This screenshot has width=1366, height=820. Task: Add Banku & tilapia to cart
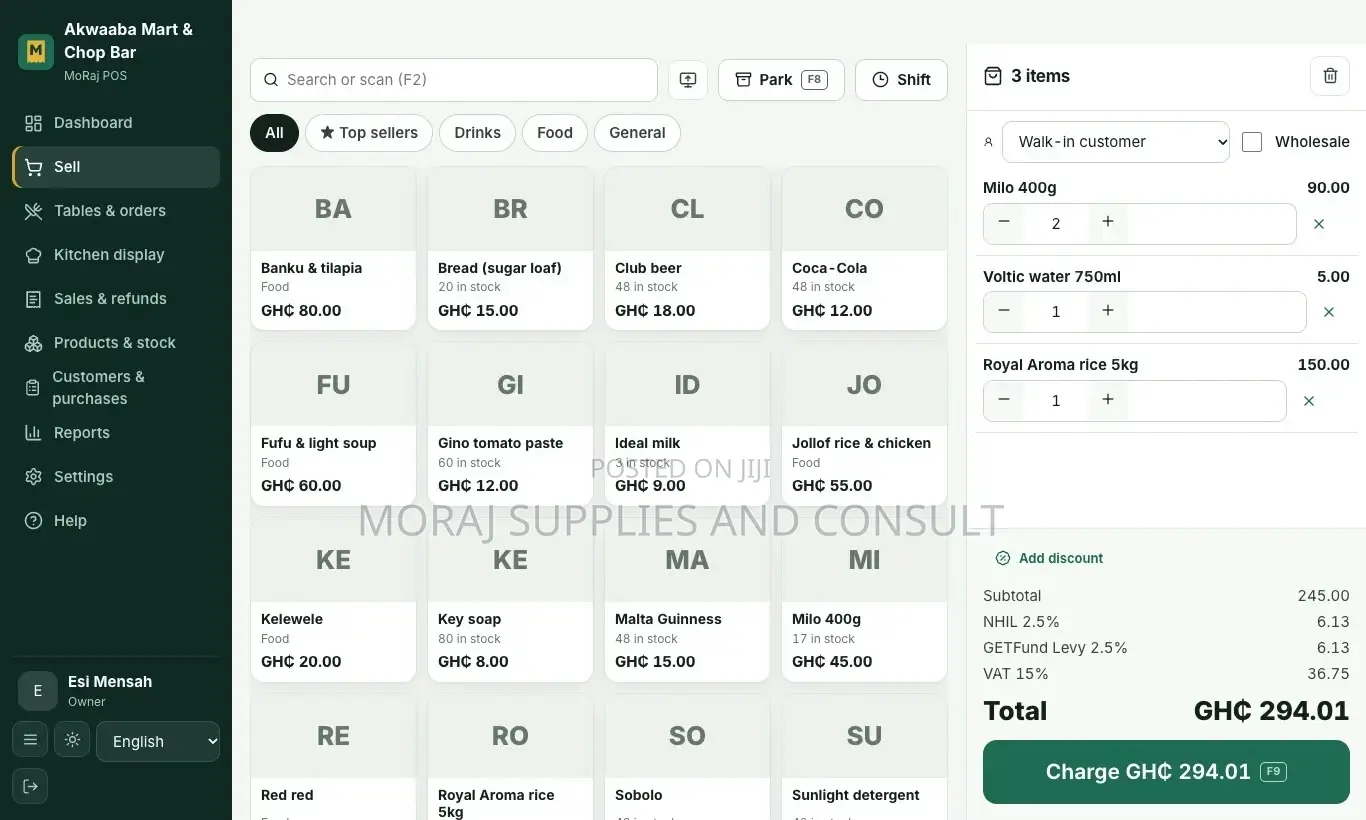(x=333, y=248)
